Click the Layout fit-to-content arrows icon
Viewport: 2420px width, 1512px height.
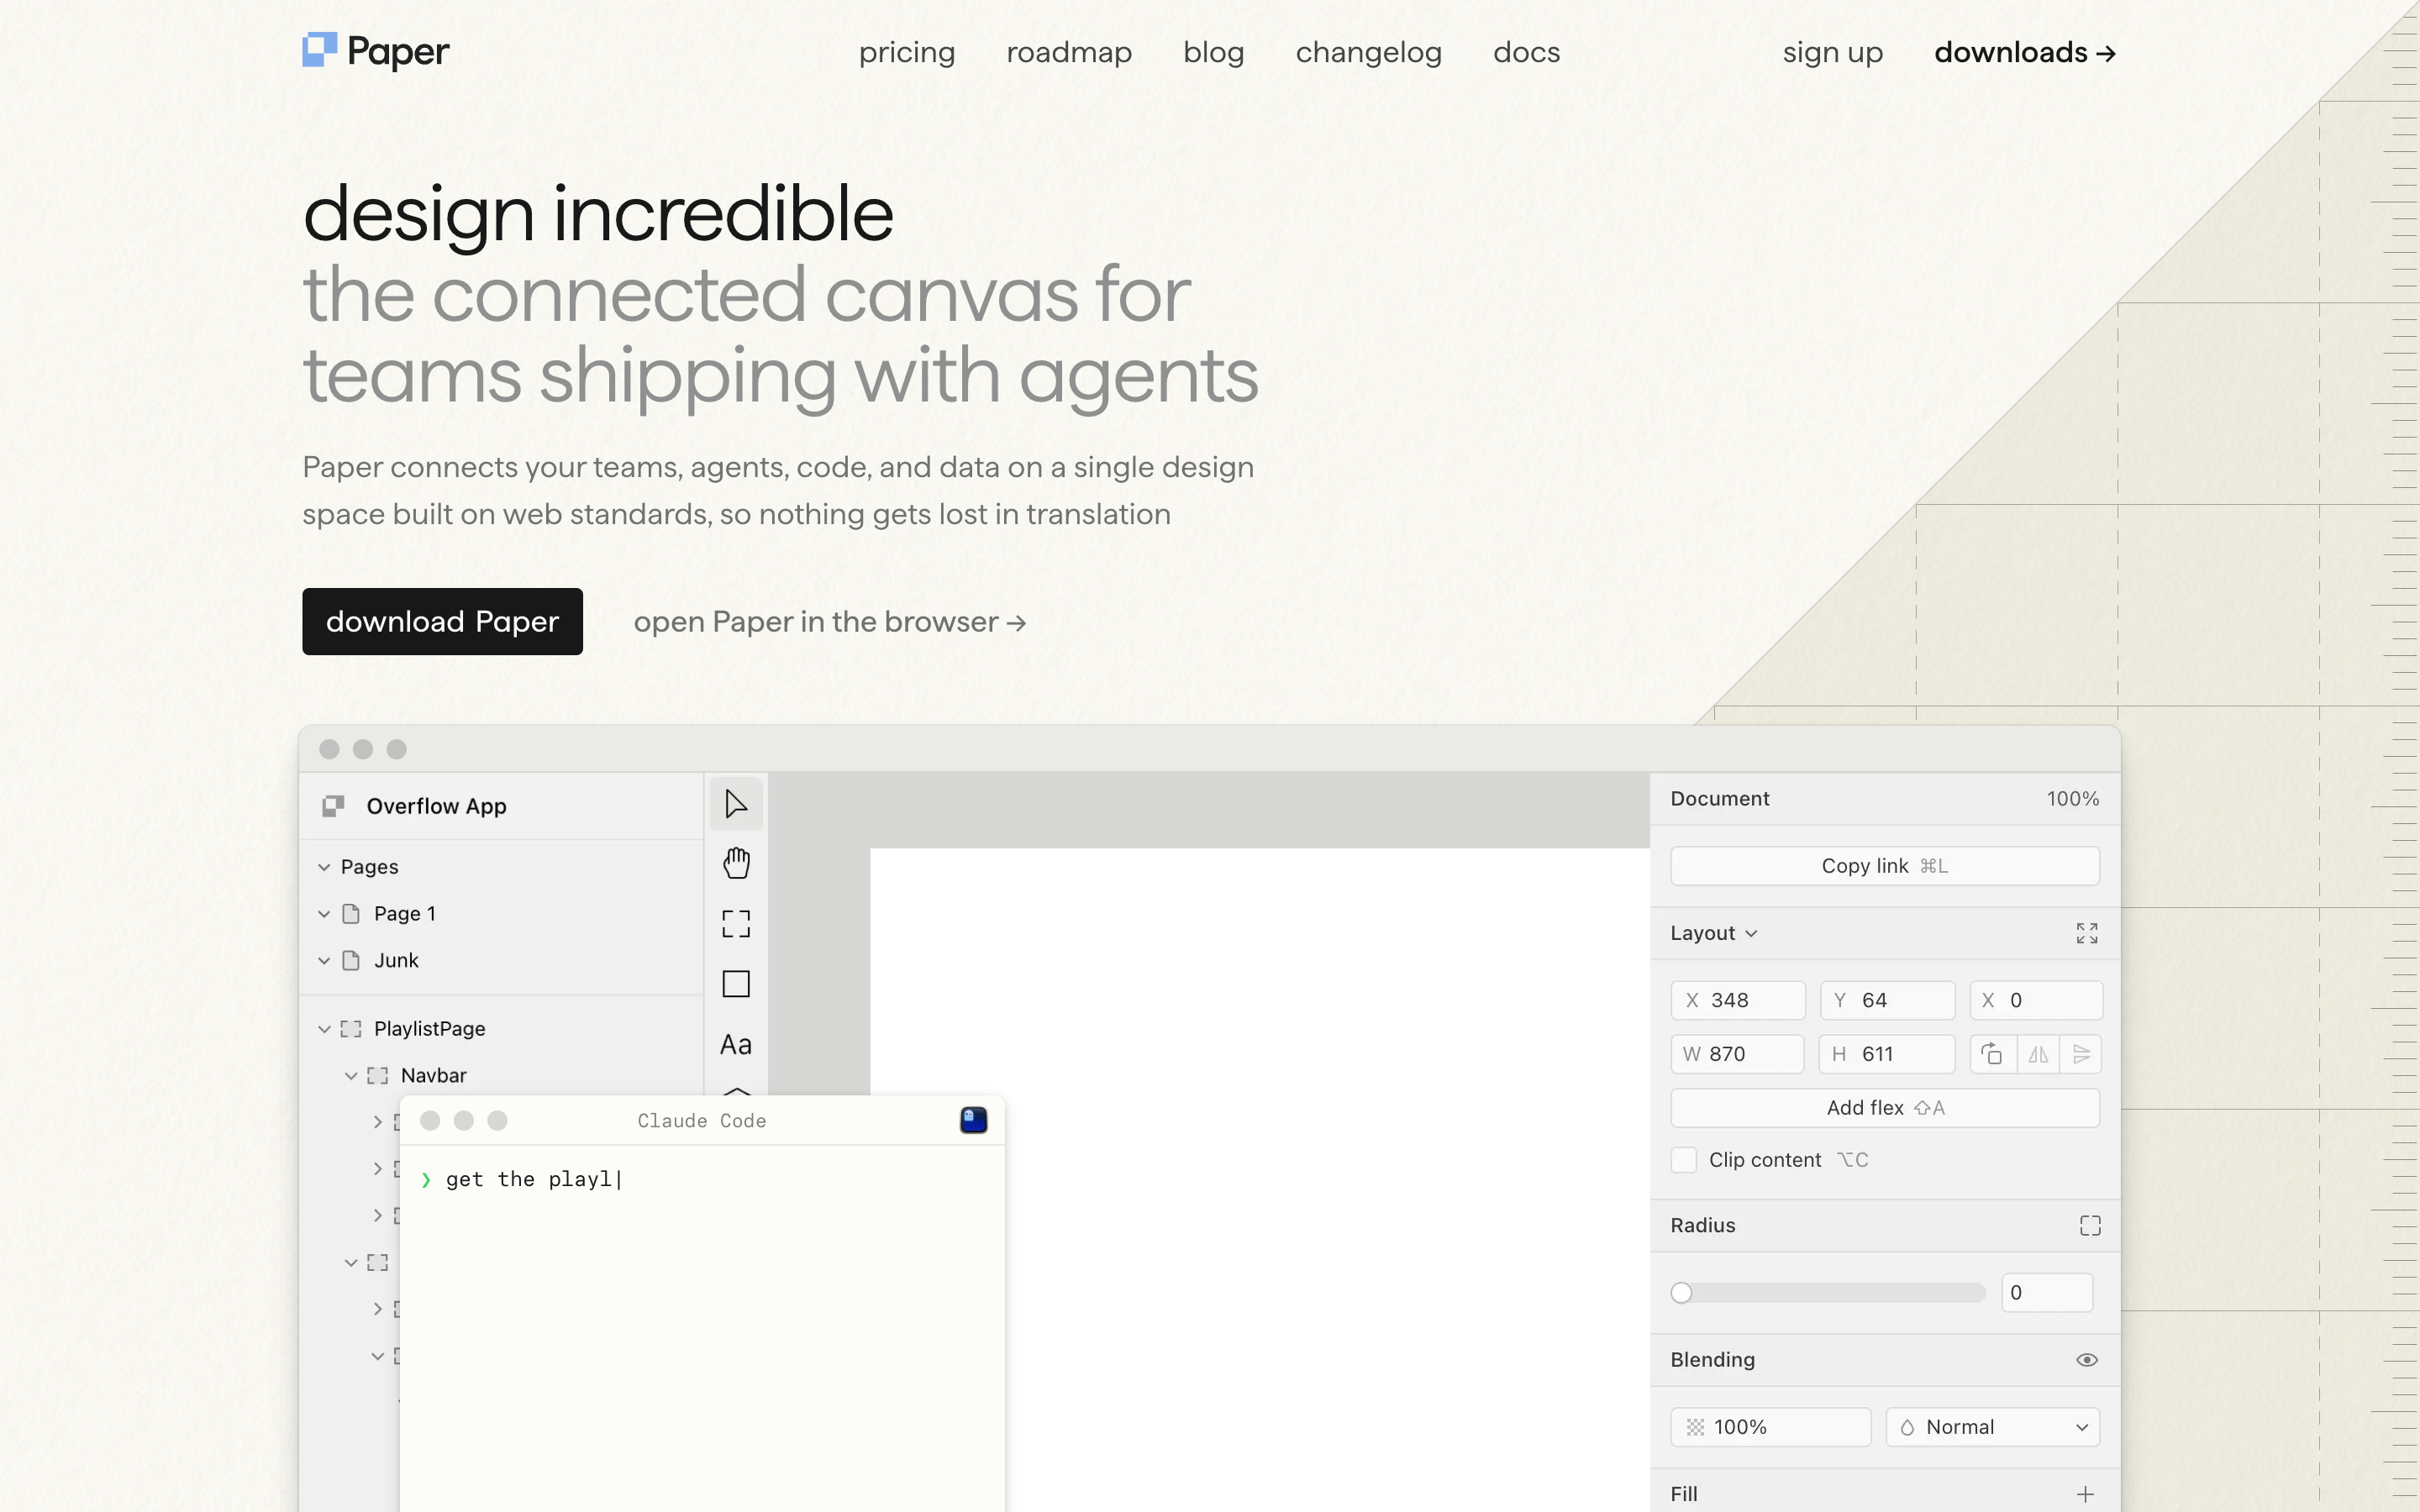tap(2087, 933)
